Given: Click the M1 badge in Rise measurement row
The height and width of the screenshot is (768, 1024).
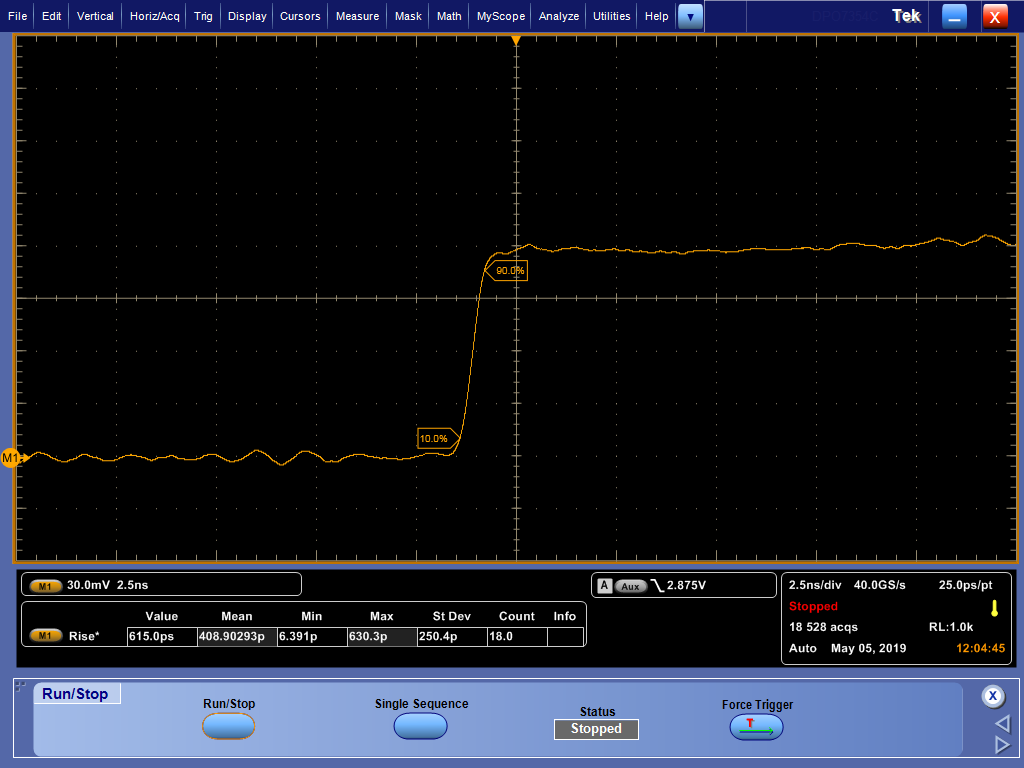Looking at the screenshot, I should pyautogui.click(x=45, y=636).
